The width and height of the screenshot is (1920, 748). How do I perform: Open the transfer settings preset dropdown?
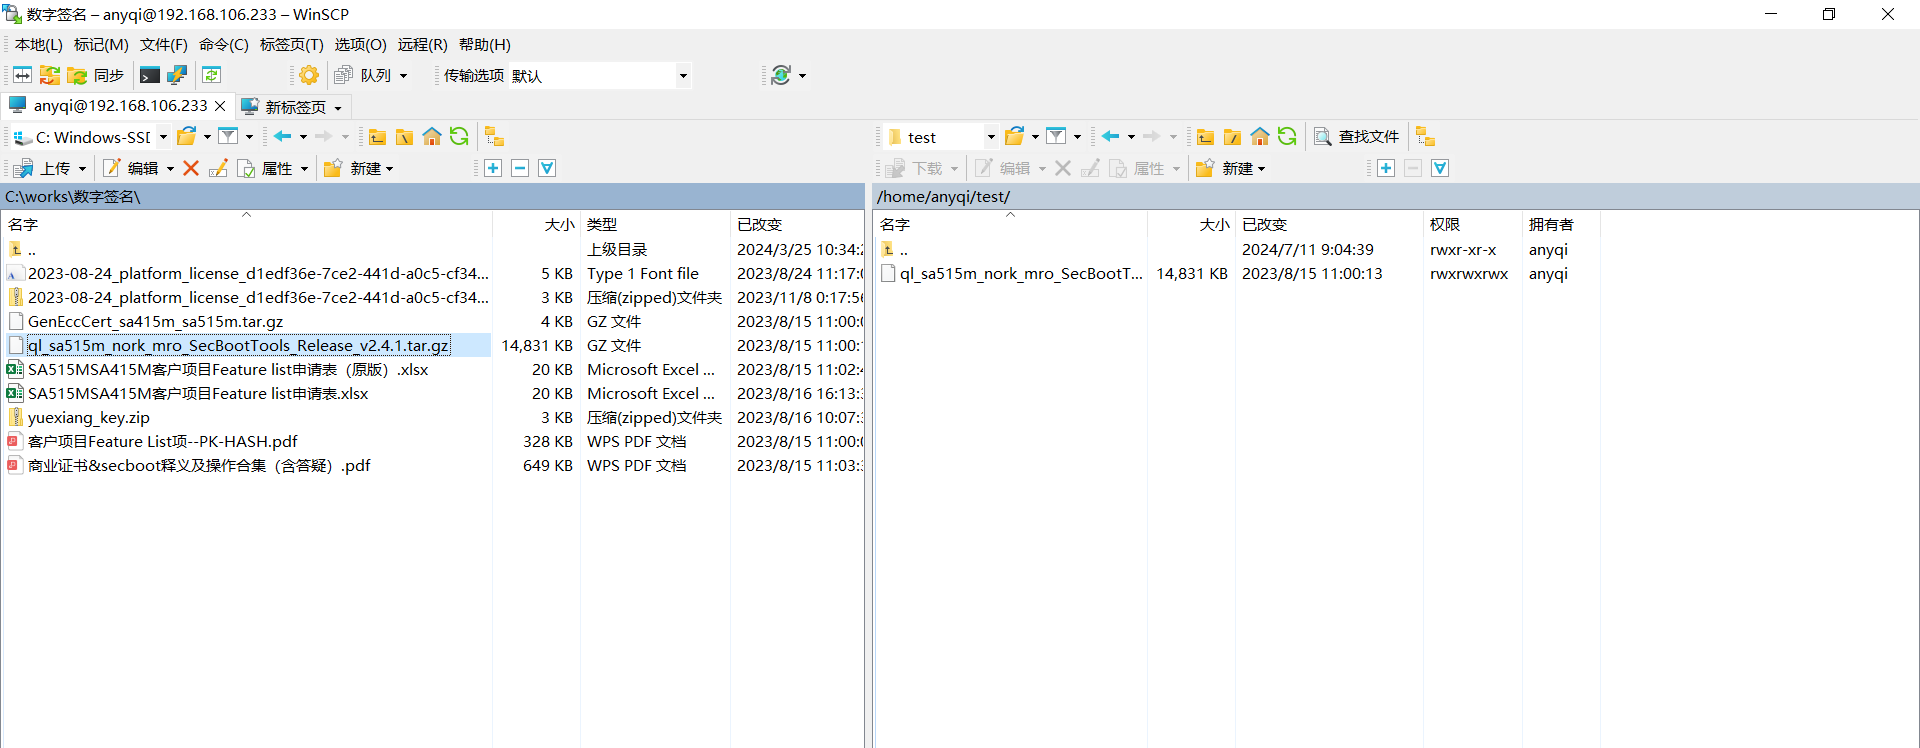click(683, 76)
